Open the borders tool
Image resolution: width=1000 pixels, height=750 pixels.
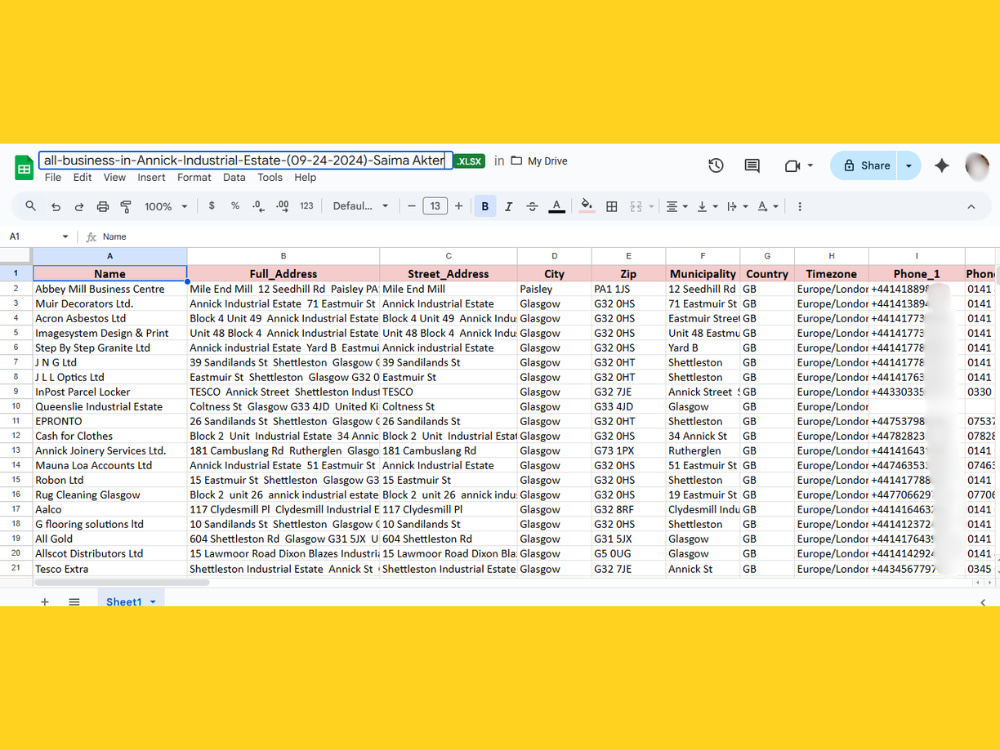pyautogui.click(x=612, y=206)
